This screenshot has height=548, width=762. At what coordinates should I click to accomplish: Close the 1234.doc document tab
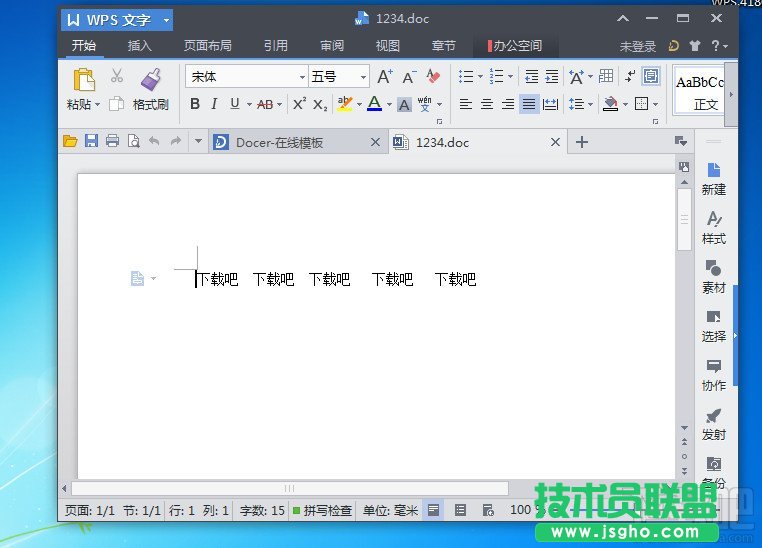click(x=555, y=142)
